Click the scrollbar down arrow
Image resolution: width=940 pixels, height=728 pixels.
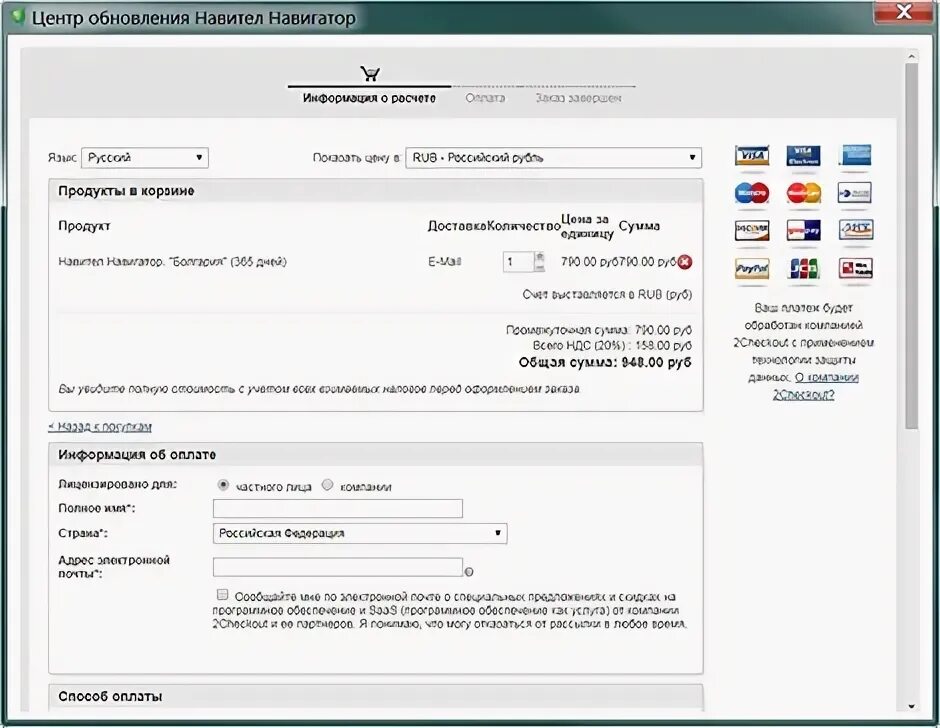(911, 706)
